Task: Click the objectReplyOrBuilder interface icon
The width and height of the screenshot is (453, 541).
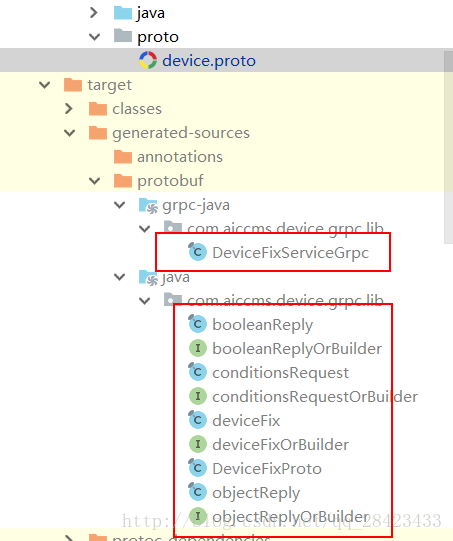Action: (x=198, y=516)
